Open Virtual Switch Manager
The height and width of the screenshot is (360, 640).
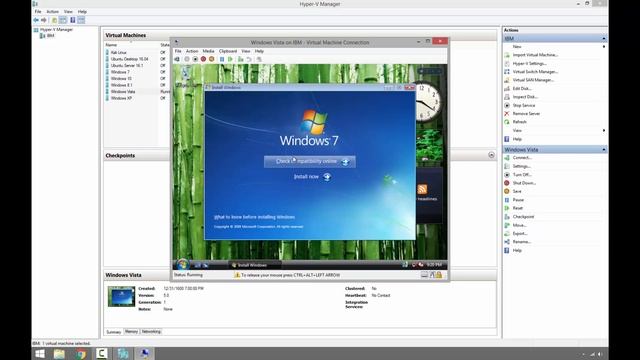[x=535, y=71]
